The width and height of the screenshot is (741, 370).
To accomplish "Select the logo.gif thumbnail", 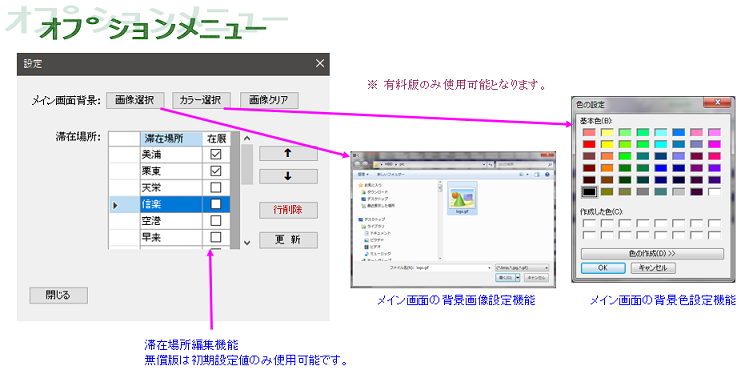I will 462,198.
